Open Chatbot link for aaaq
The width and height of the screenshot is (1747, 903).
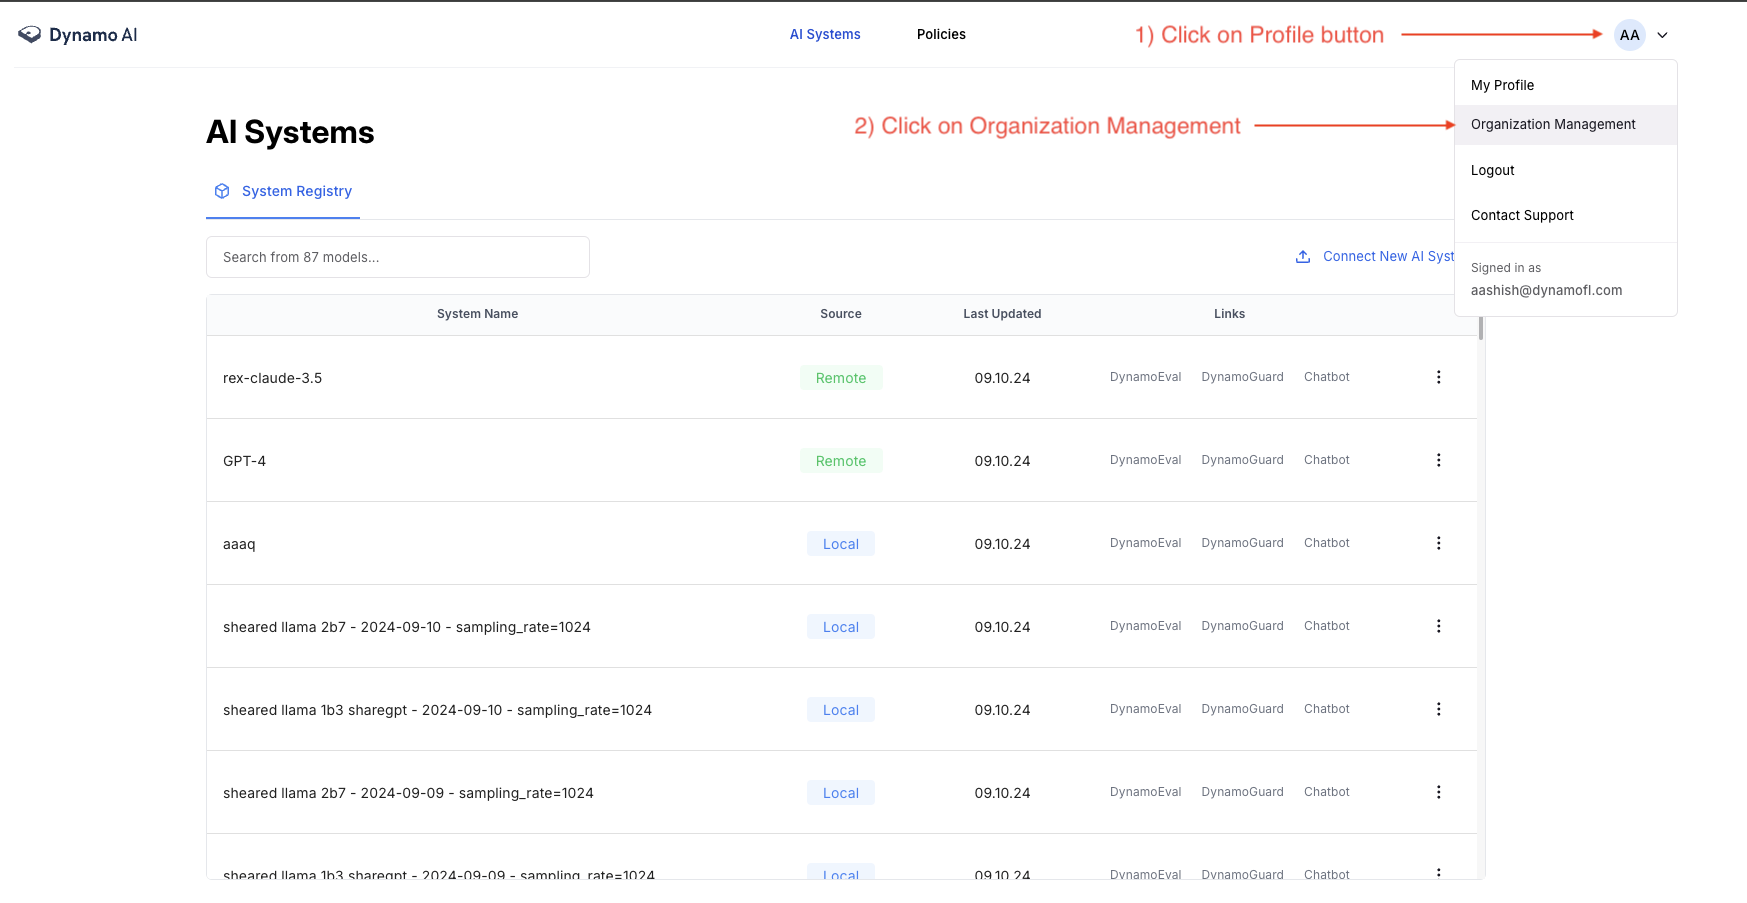click(x=1327, y=543)
